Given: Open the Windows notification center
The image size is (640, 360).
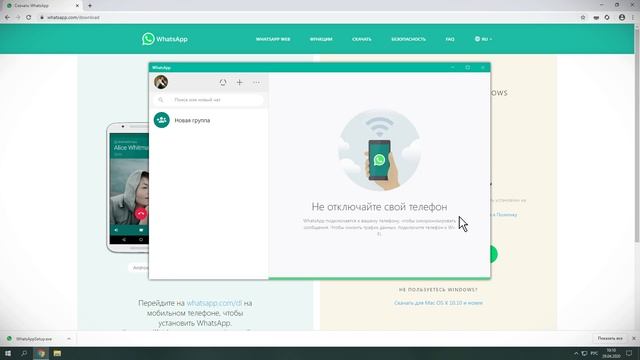Looking at the screenshot, I should [x=629, y=353].
